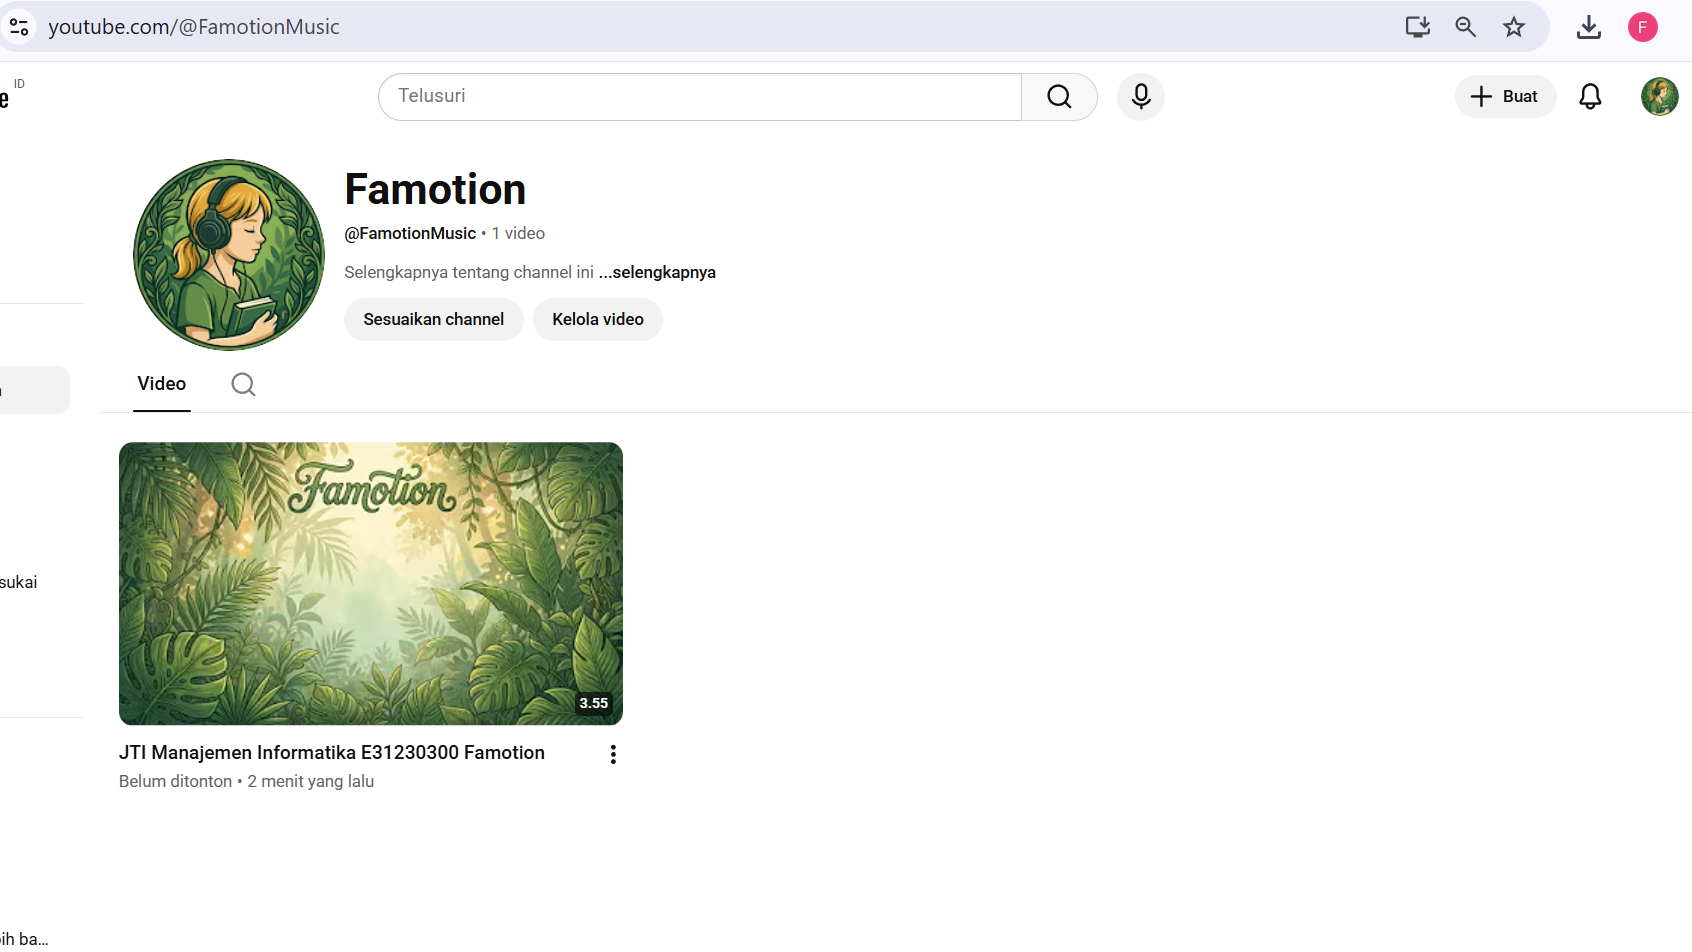Click Kelola video button
Screen dimensions: 1692x952
pos(598,319)
